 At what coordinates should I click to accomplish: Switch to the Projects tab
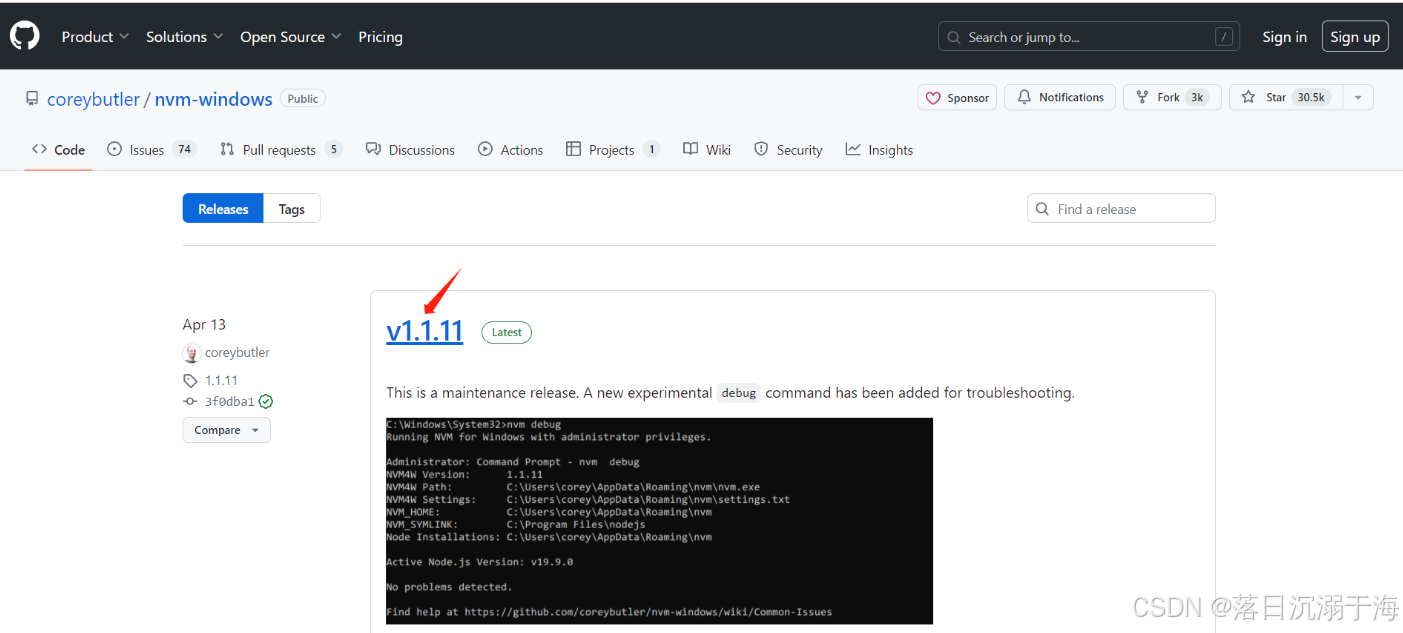pyautogui.click(x=613, y=150)
